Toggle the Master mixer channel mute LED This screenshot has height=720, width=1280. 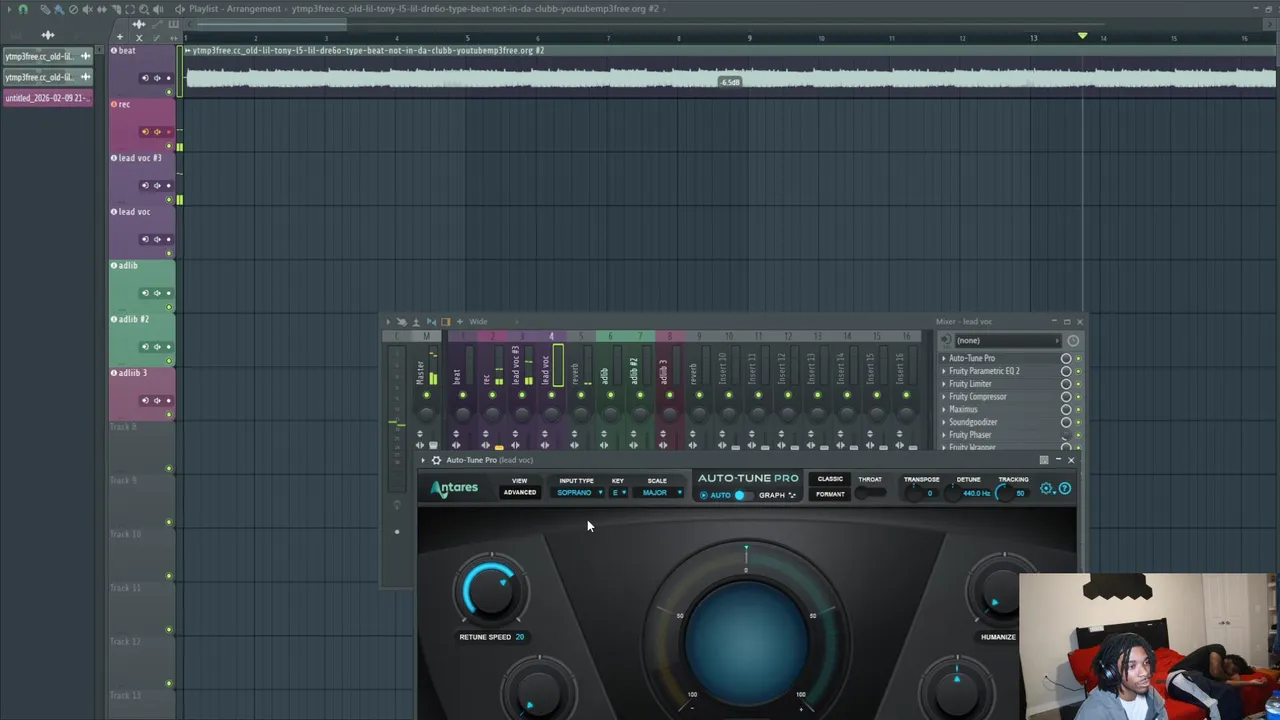(426, 395)
